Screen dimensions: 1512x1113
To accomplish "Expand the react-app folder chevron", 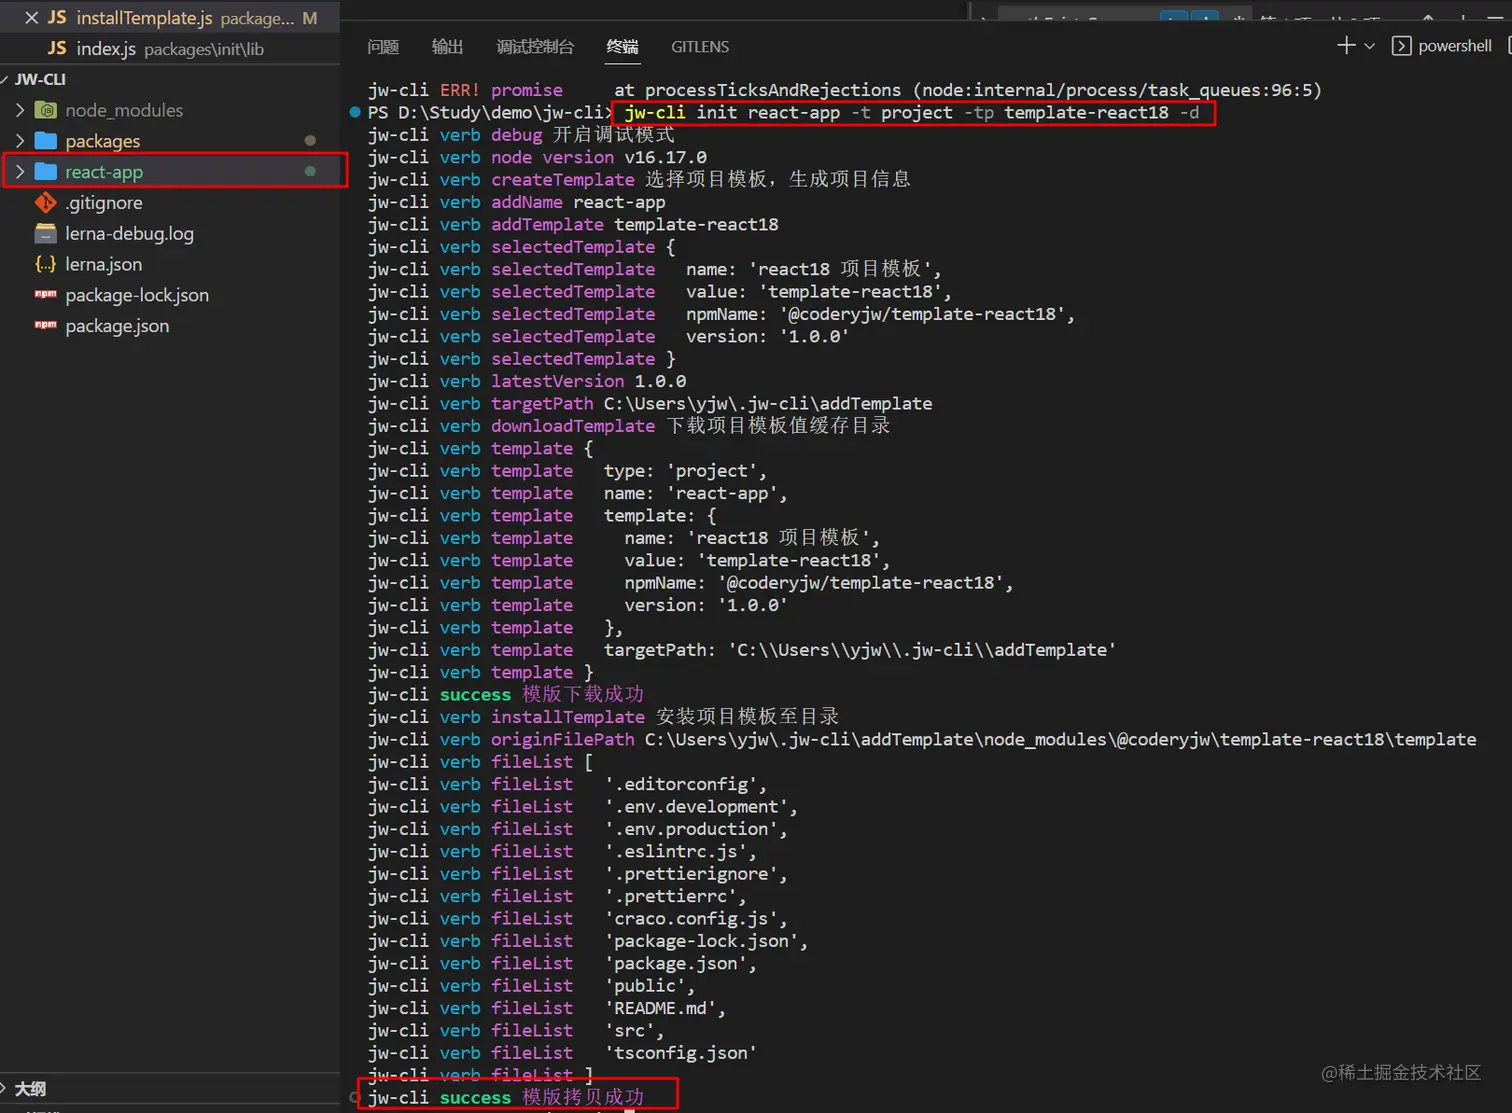I will pos(20,172).
